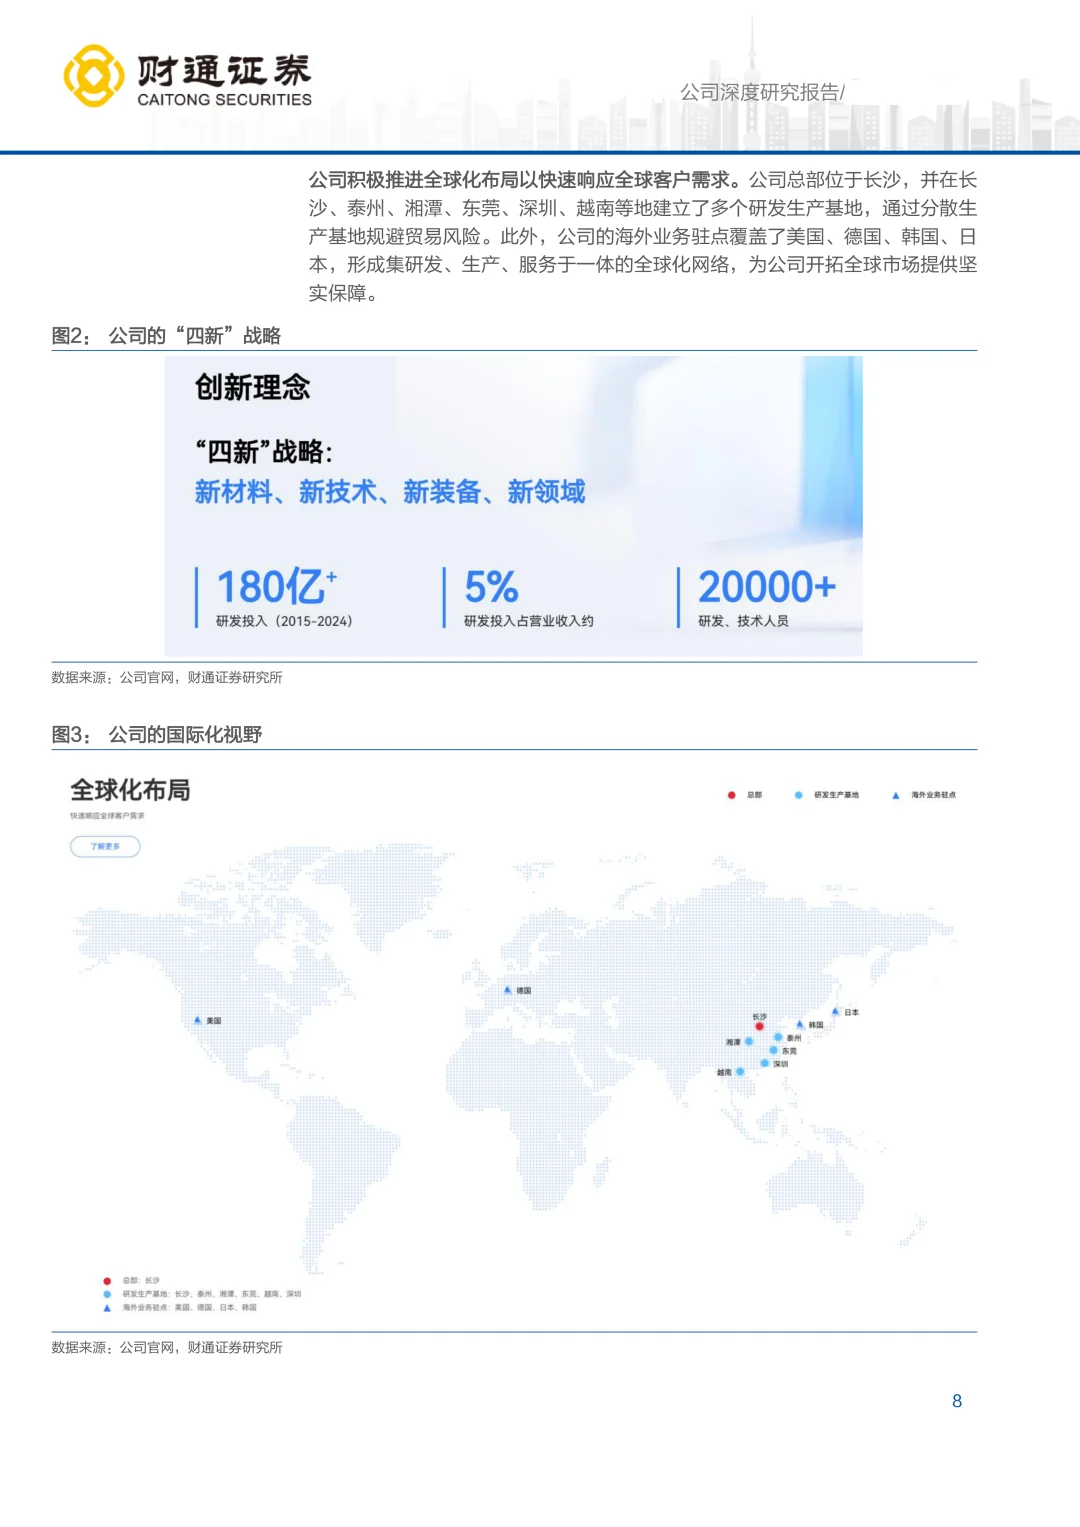The height and width of the screenshot is (1527, 1080).
Task: Click the page number 8
Action: pyautogui.click(x=957, y=1399)
